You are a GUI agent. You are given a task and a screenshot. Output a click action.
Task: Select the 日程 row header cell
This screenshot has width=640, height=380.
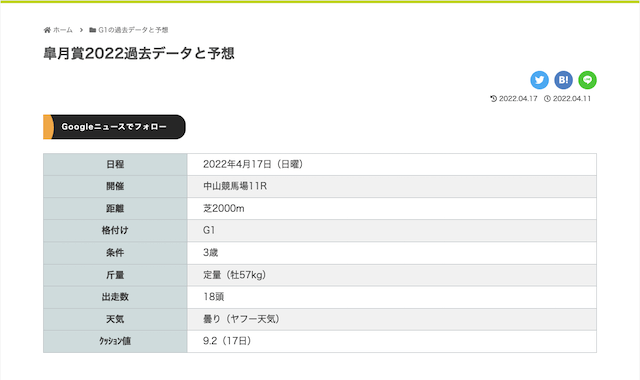point(115,164)
